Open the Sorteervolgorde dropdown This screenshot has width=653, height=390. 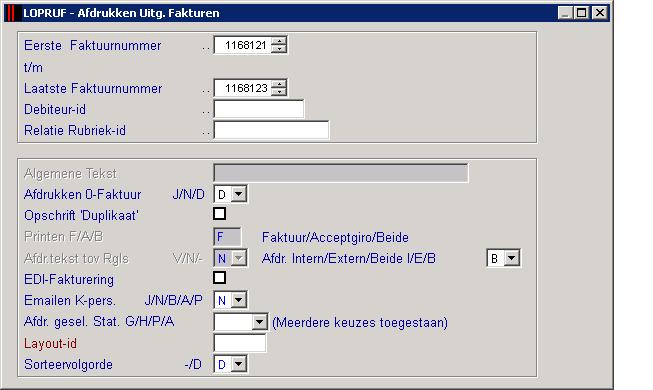click(239, 364)
